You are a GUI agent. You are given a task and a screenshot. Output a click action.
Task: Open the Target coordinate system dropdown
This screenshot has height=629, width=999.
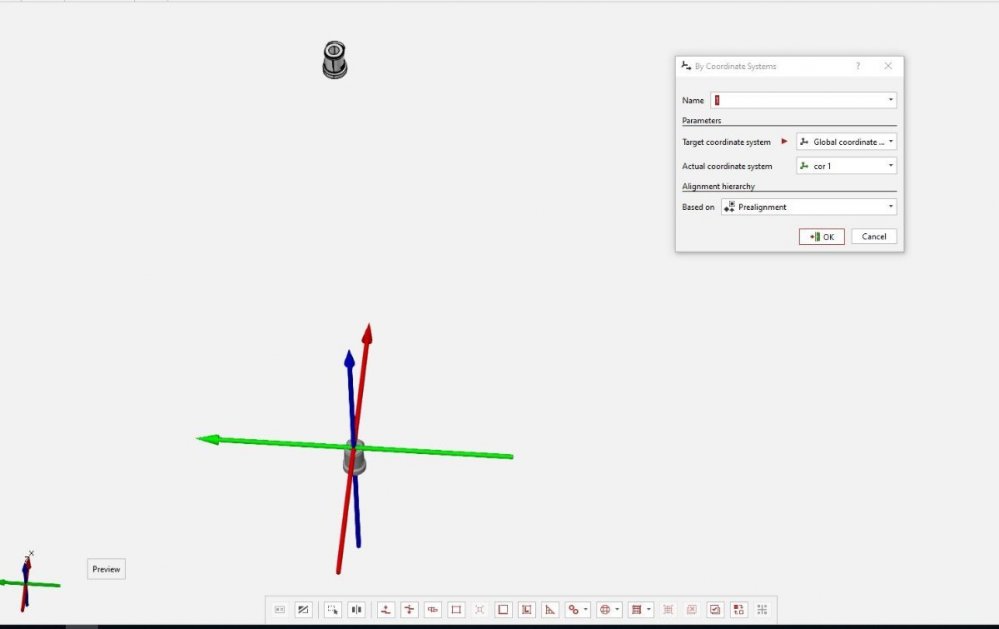pyautogui.click(x=846, y=142)
